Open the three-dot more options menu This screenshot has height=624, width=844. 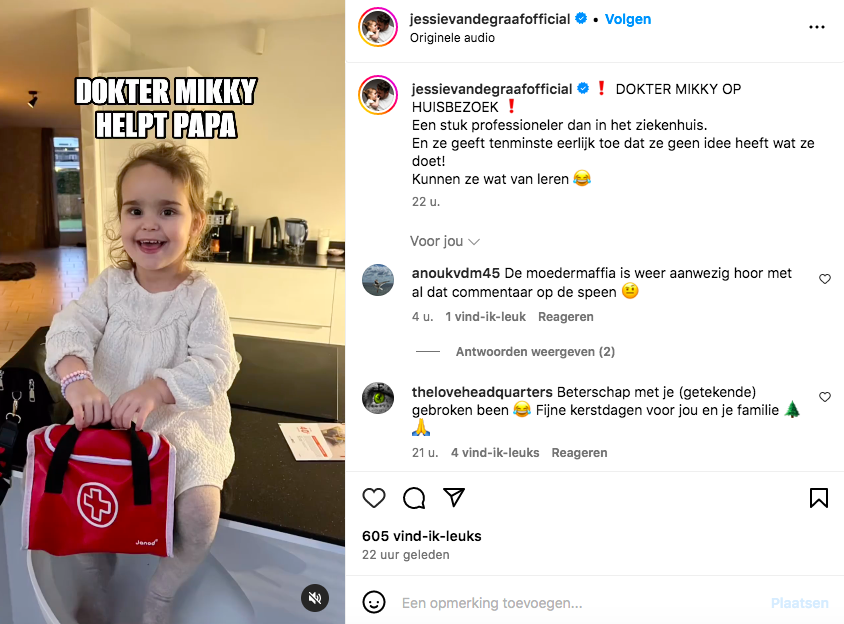(x=817, y=27)
